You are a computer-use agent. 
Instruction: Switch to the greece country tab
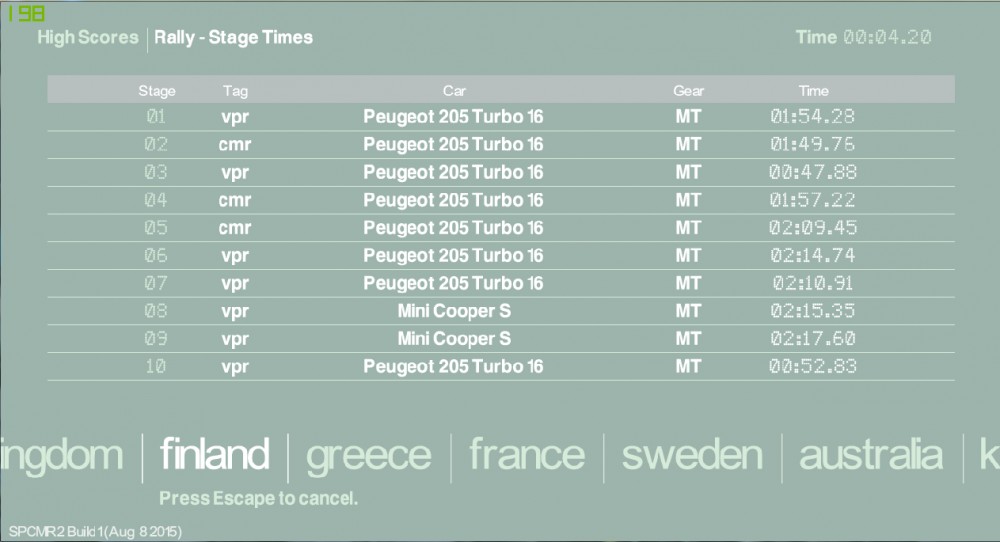(x=368, y=455)
